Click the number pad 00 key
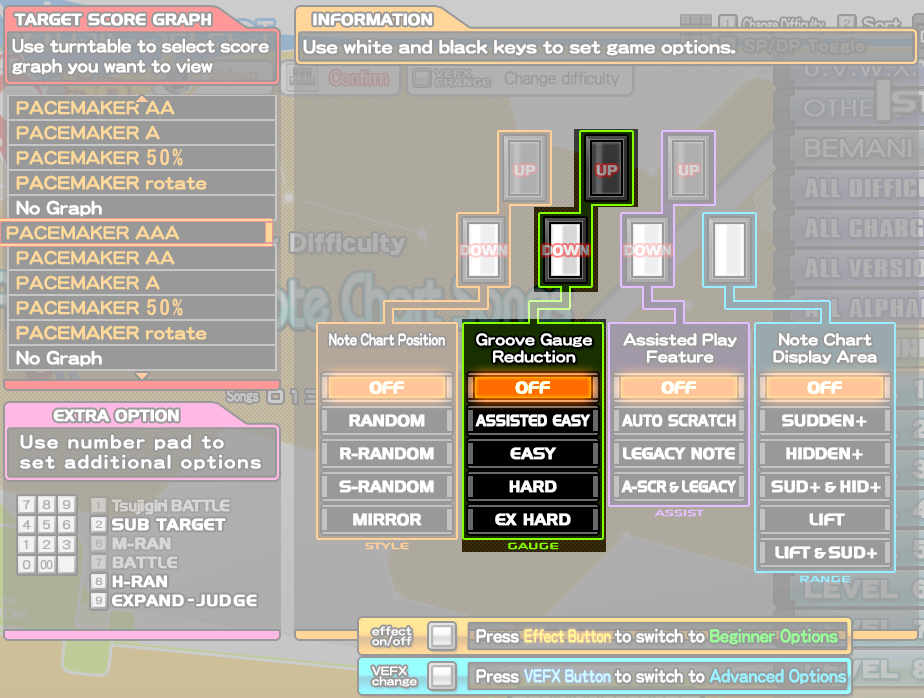Screen dimensions: 924x698 (x=47, y=565)
